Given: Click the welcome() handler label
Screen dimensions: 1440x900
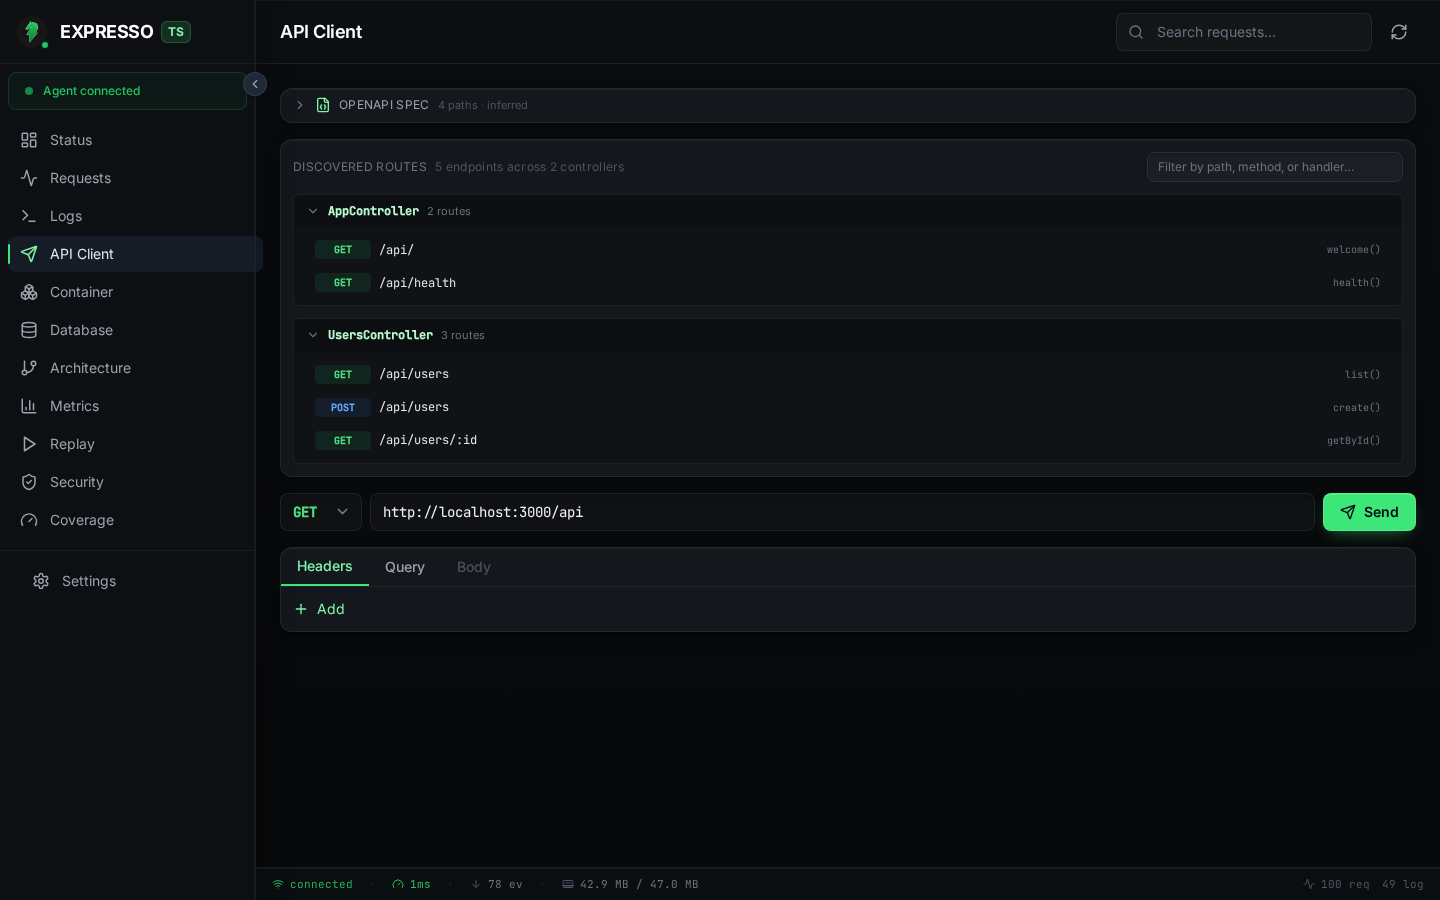Looking at the screenshot, I should (1353, 250).
